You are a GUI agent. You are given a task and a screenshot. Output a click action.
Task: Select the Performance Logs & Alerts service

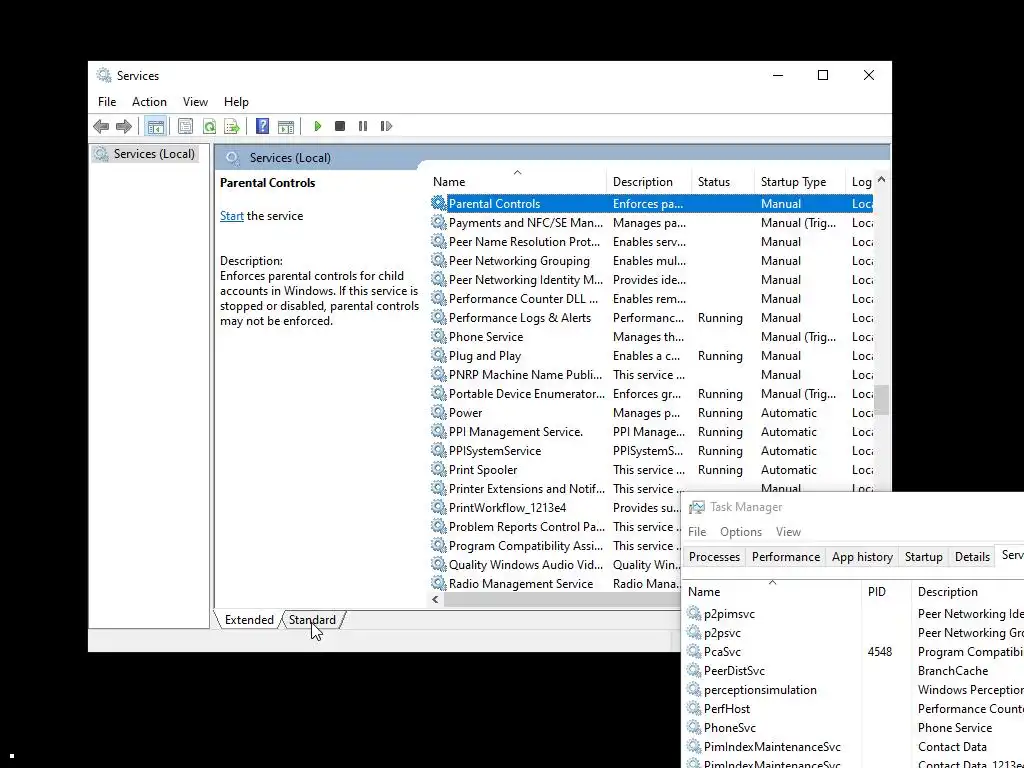(x=651, y=317)
